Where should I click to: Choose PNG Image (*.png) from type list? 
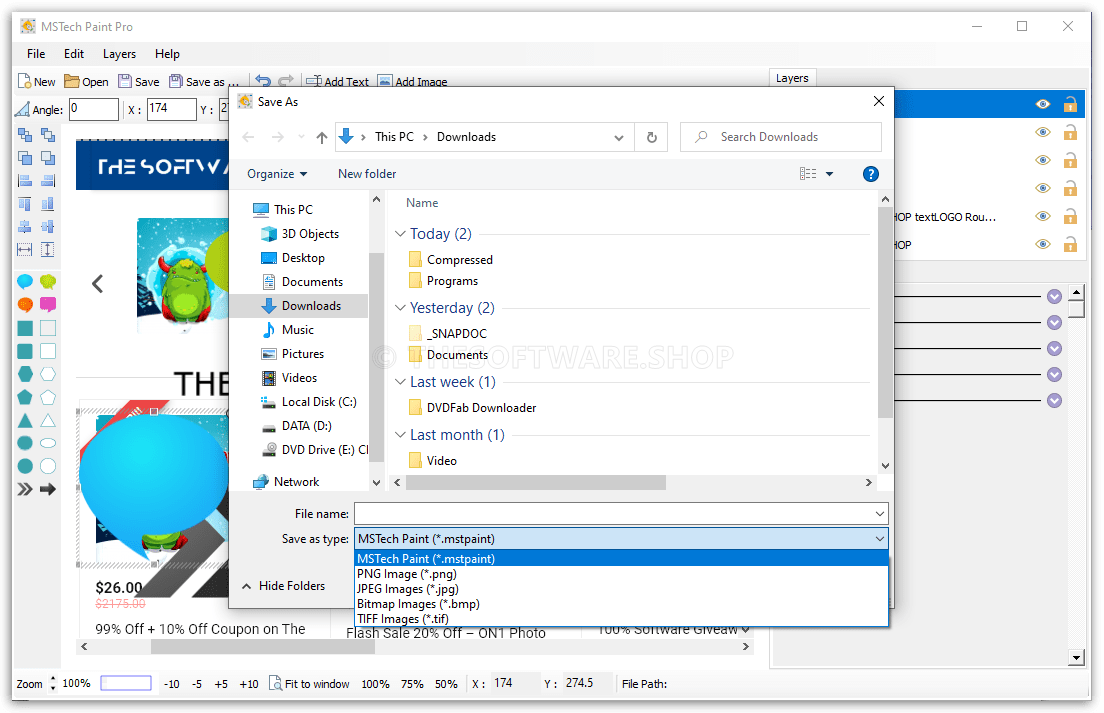coord(407,574)
